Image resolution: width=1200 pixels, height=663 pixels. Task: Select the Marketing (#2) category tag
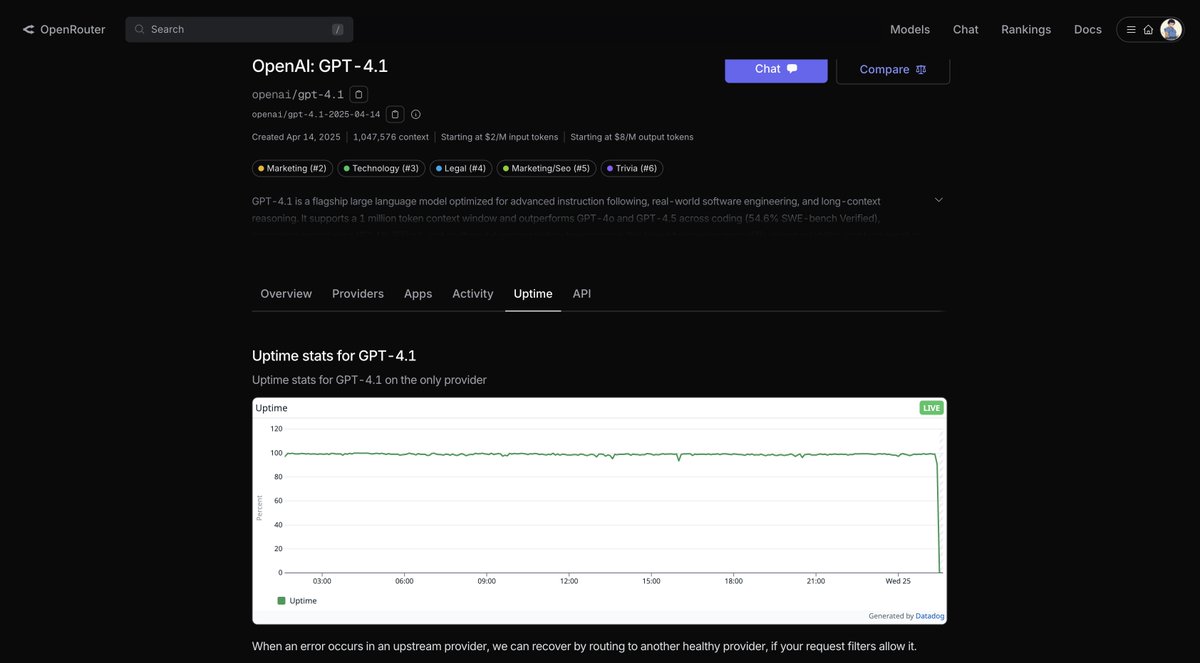pyautogui.click(x=293, y=169)
